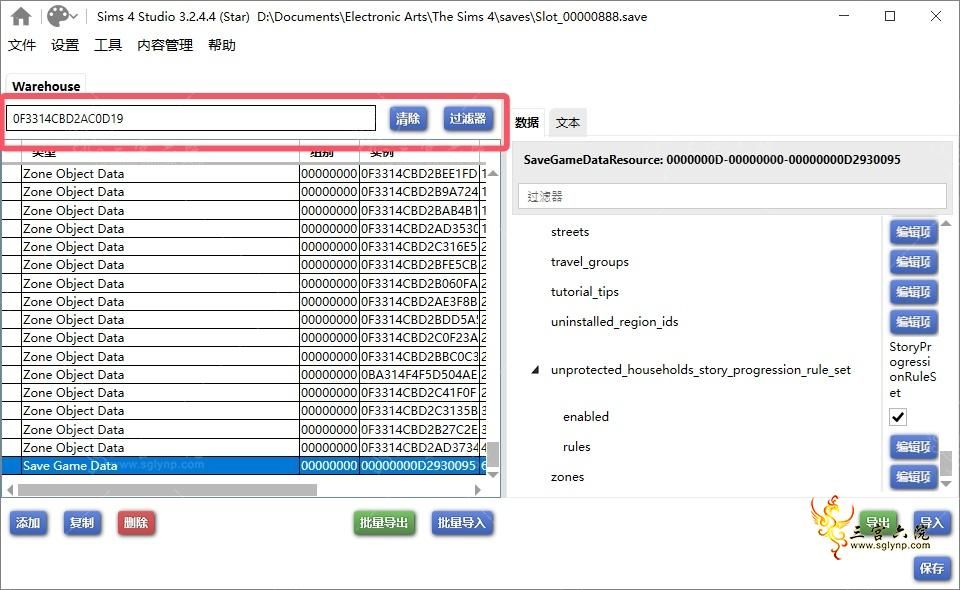The image size is (960, 590).
Task: Select row with instance 0F3314CBD2BFE5CB
Action: click(244, 265)
